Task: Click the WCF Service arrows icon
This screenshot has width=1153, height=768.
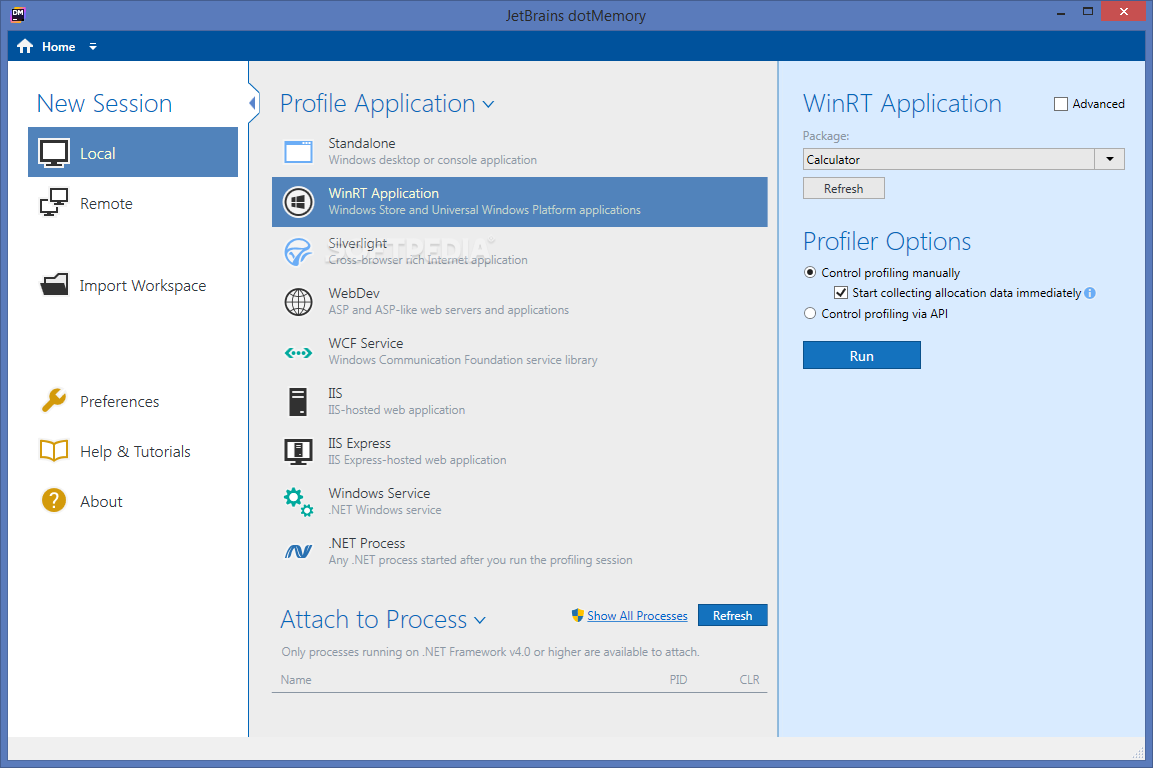Action: [x=299, y=353]
